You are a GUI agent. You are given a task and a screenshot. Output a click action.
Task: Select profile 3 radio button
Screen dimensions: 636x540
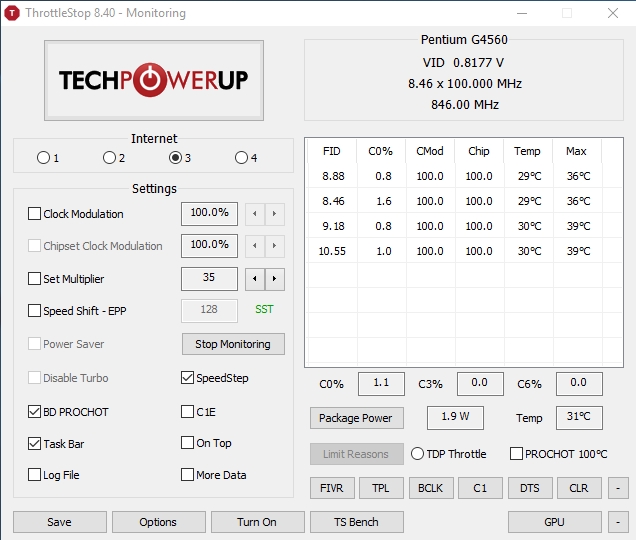pyautogui.click(x=175, y=157)
